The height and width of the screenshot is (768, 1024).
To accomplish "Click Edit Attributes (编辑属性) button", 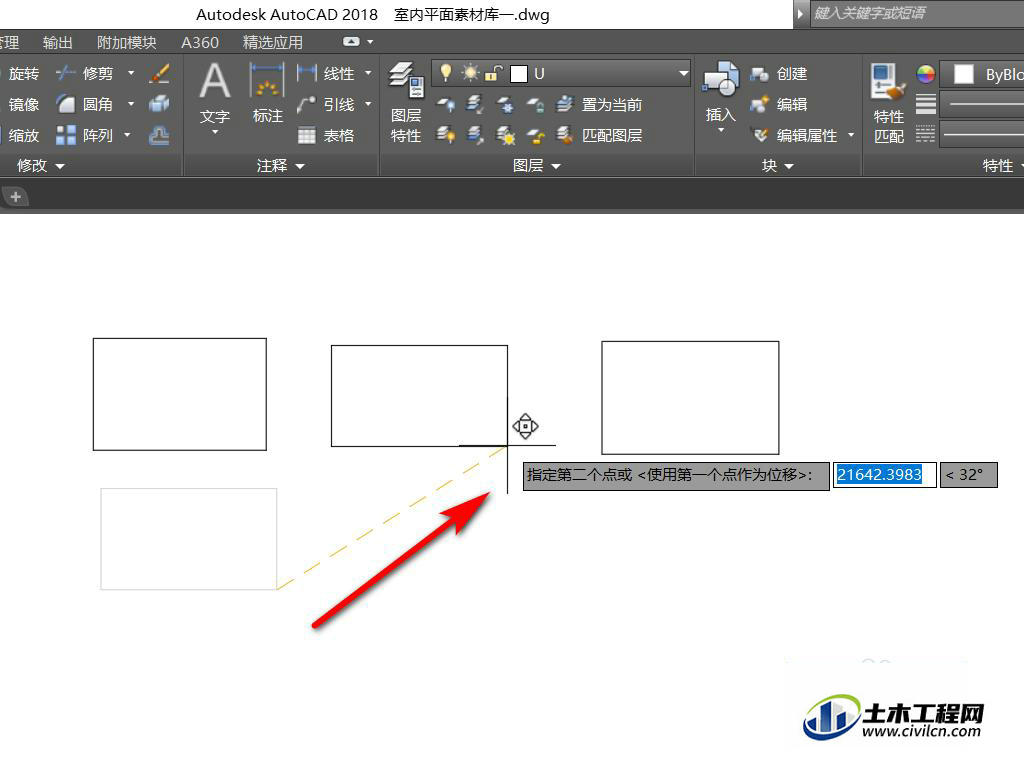I will click(x=795, y=135).
